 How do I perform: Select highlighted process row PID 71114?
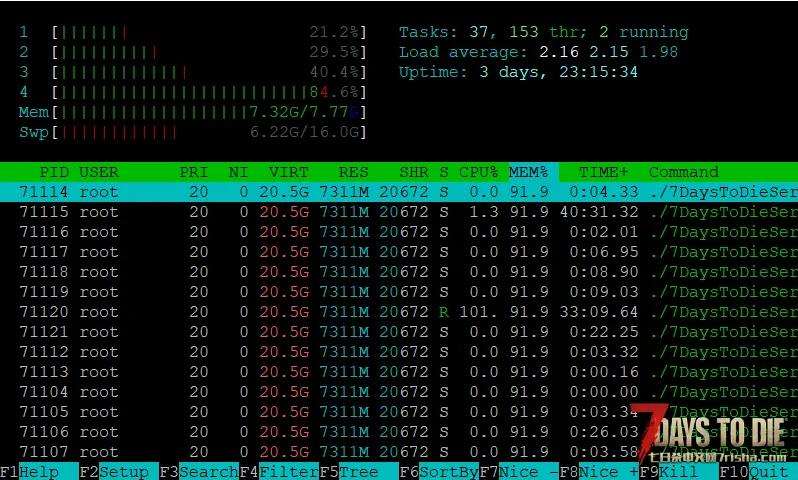399,192
